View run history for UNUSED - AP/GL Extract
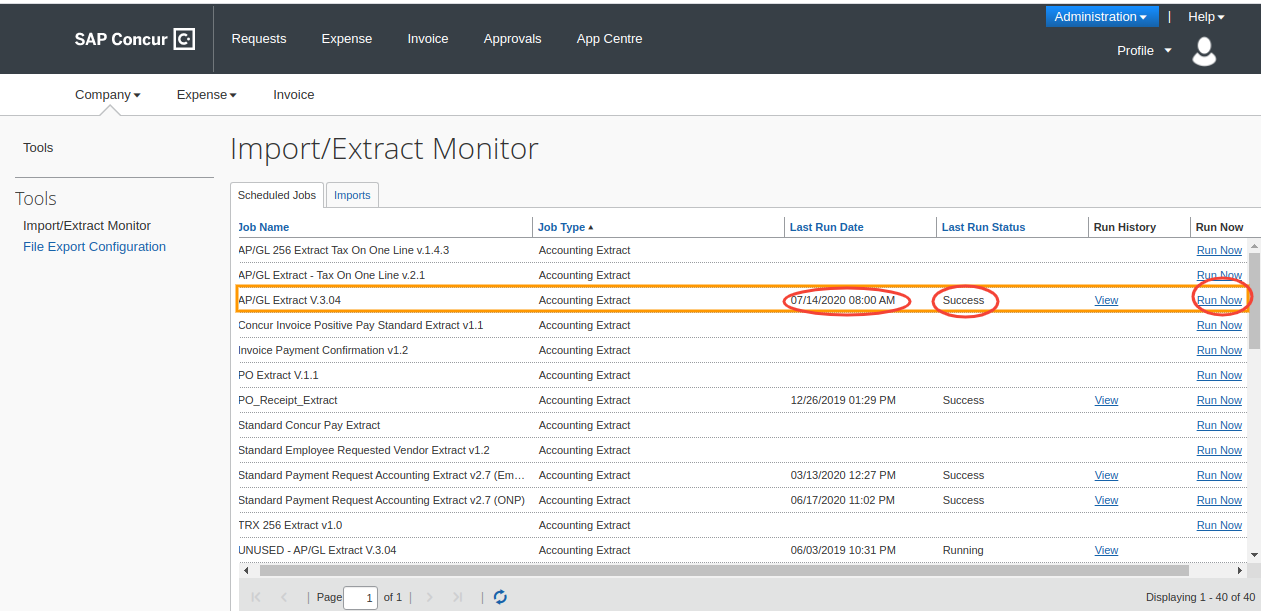 [1106, 550]
